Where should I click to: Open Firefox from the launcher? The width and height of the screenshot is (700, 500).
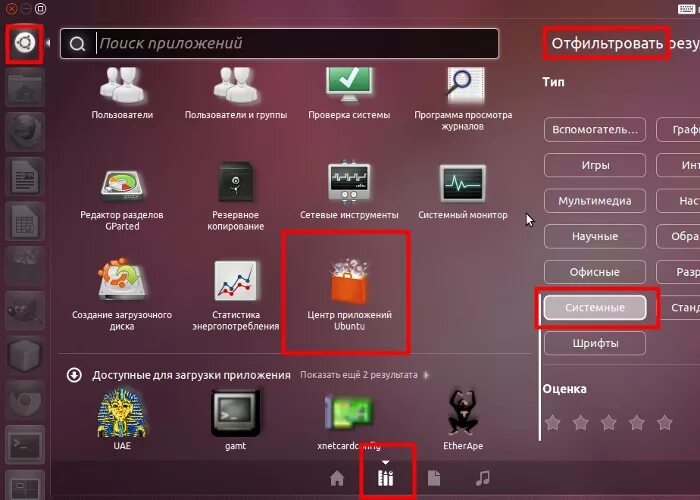[25, 132]
